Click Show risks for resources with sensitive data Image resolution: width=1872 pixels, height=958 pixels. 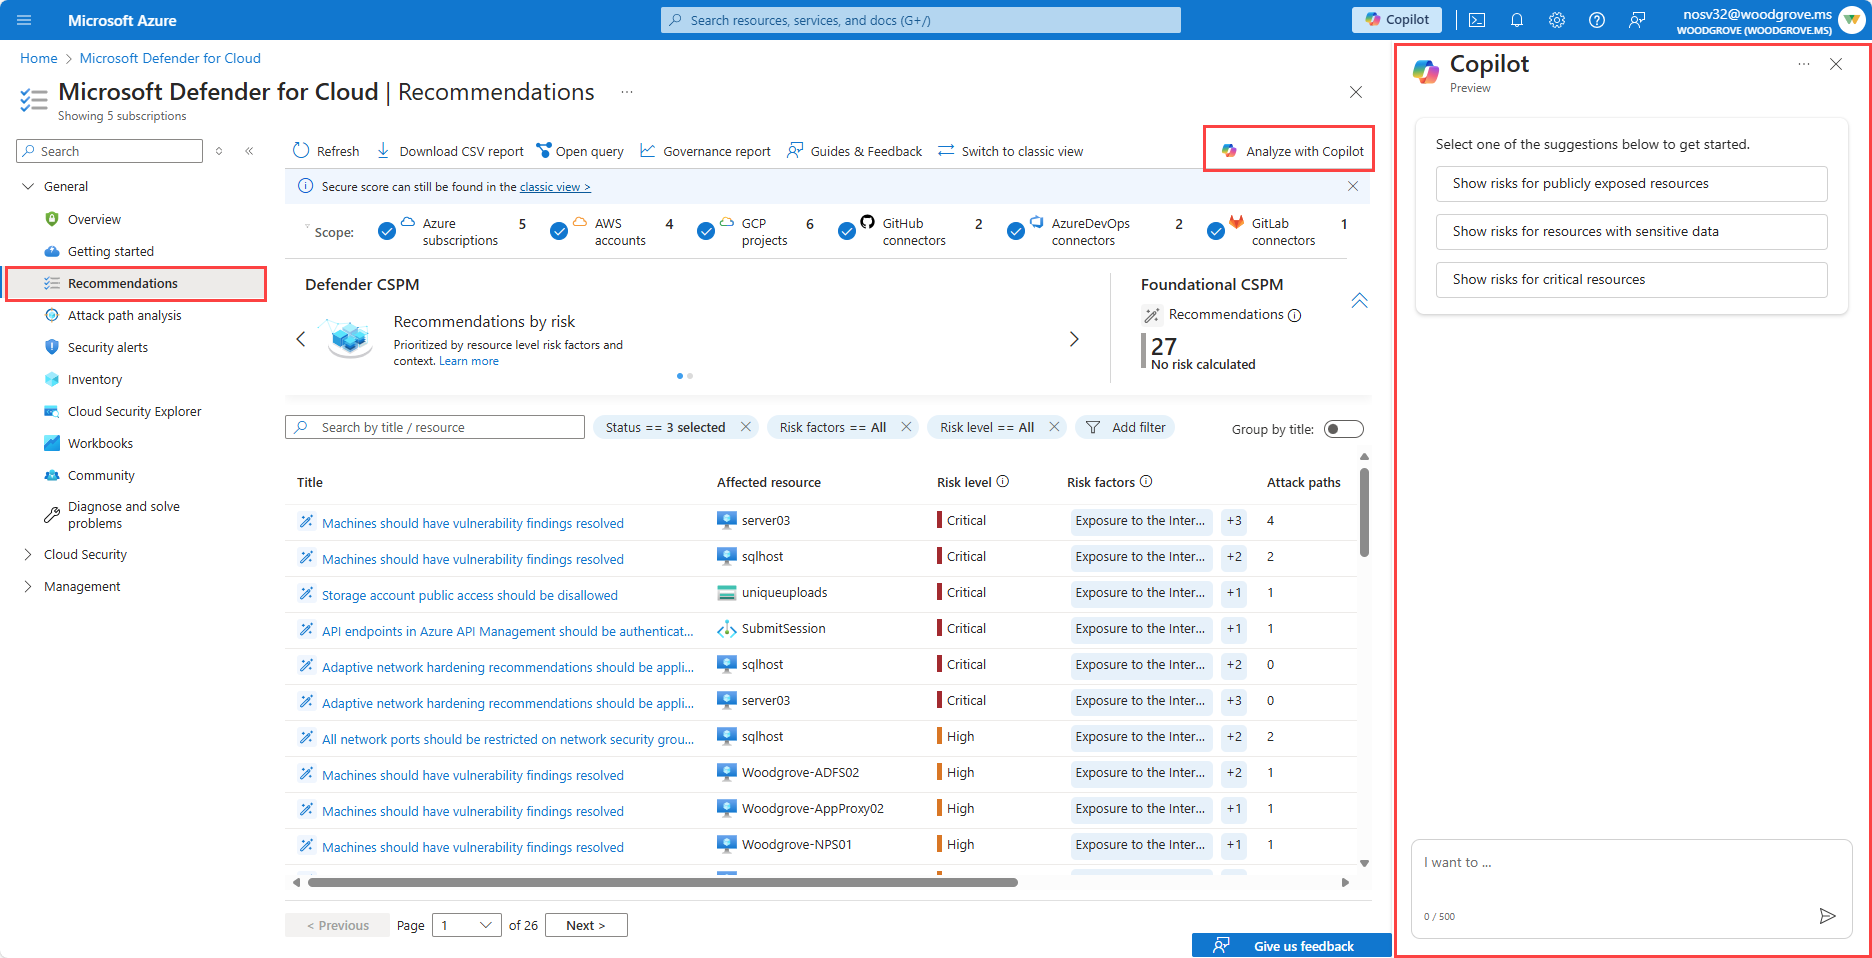point(1631,232)
